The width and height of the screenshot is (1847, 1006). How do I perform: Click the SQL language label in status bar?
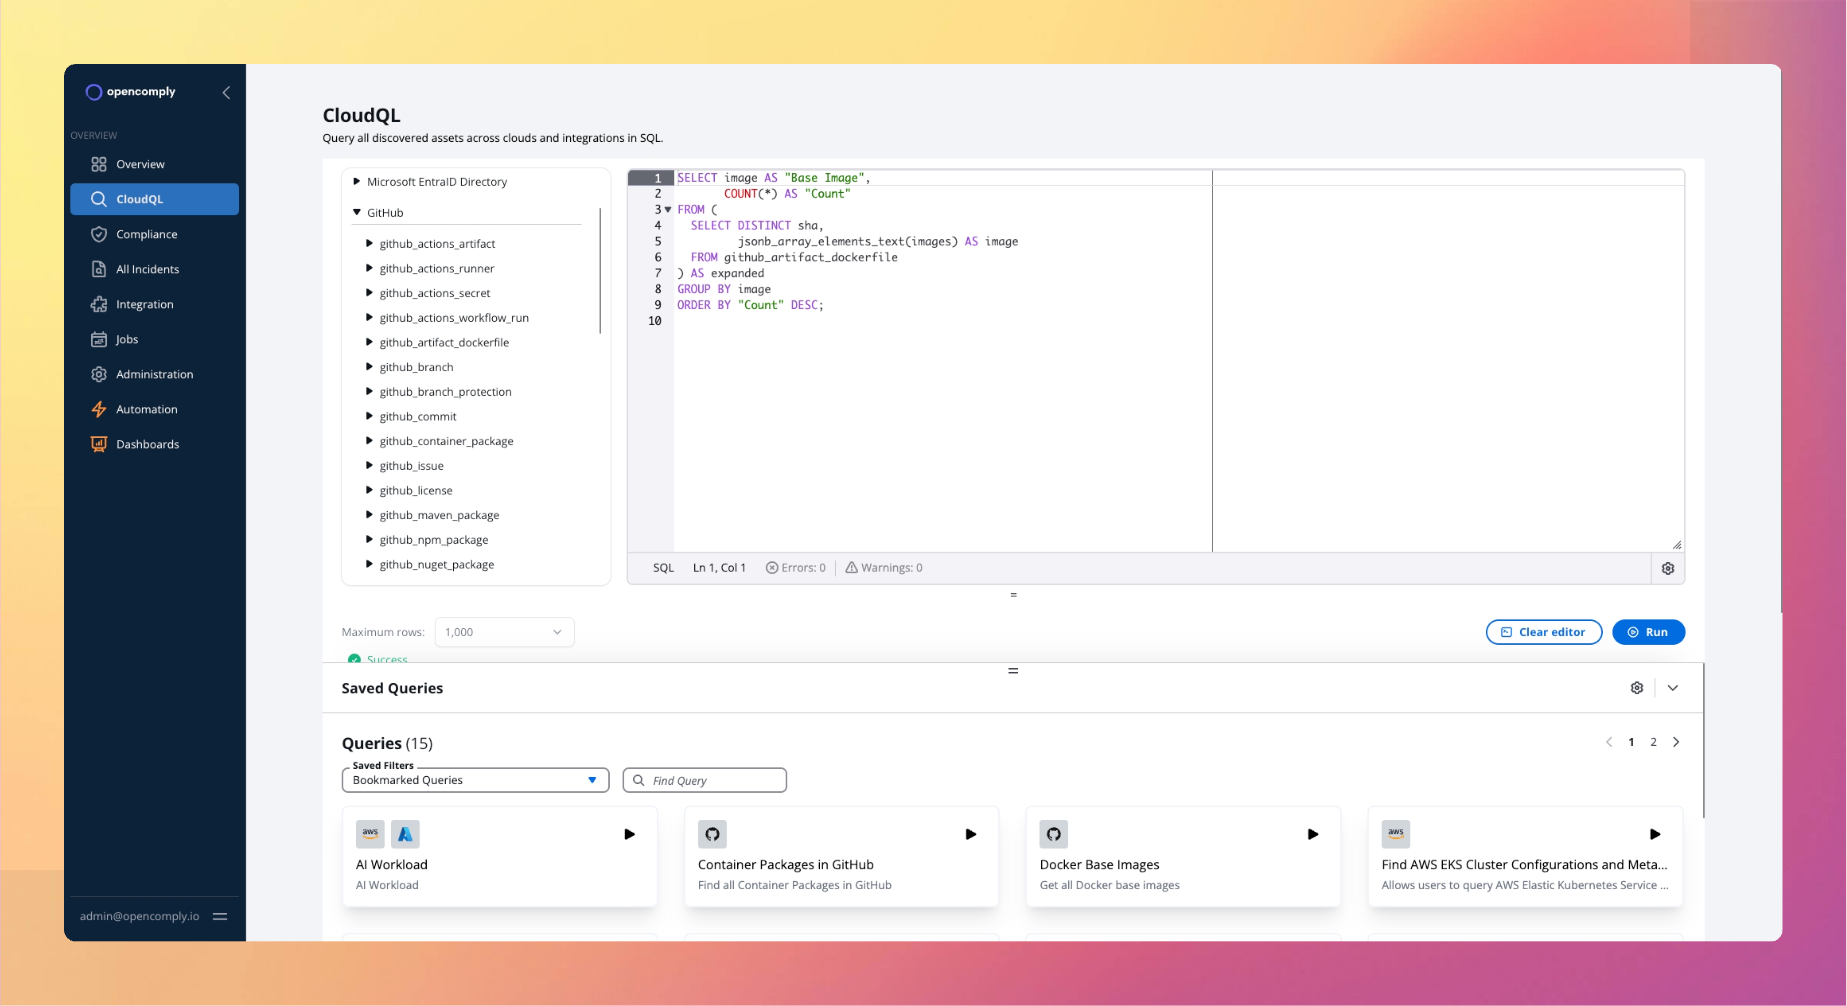coord(663,568)
